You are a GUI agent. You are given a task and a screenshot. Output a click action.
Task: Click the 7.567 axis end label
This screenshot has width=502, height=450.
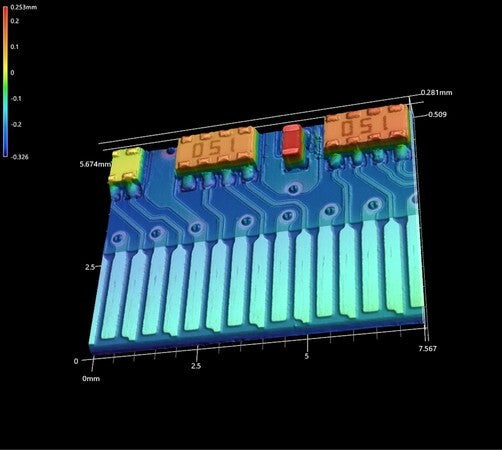point(427,349)
